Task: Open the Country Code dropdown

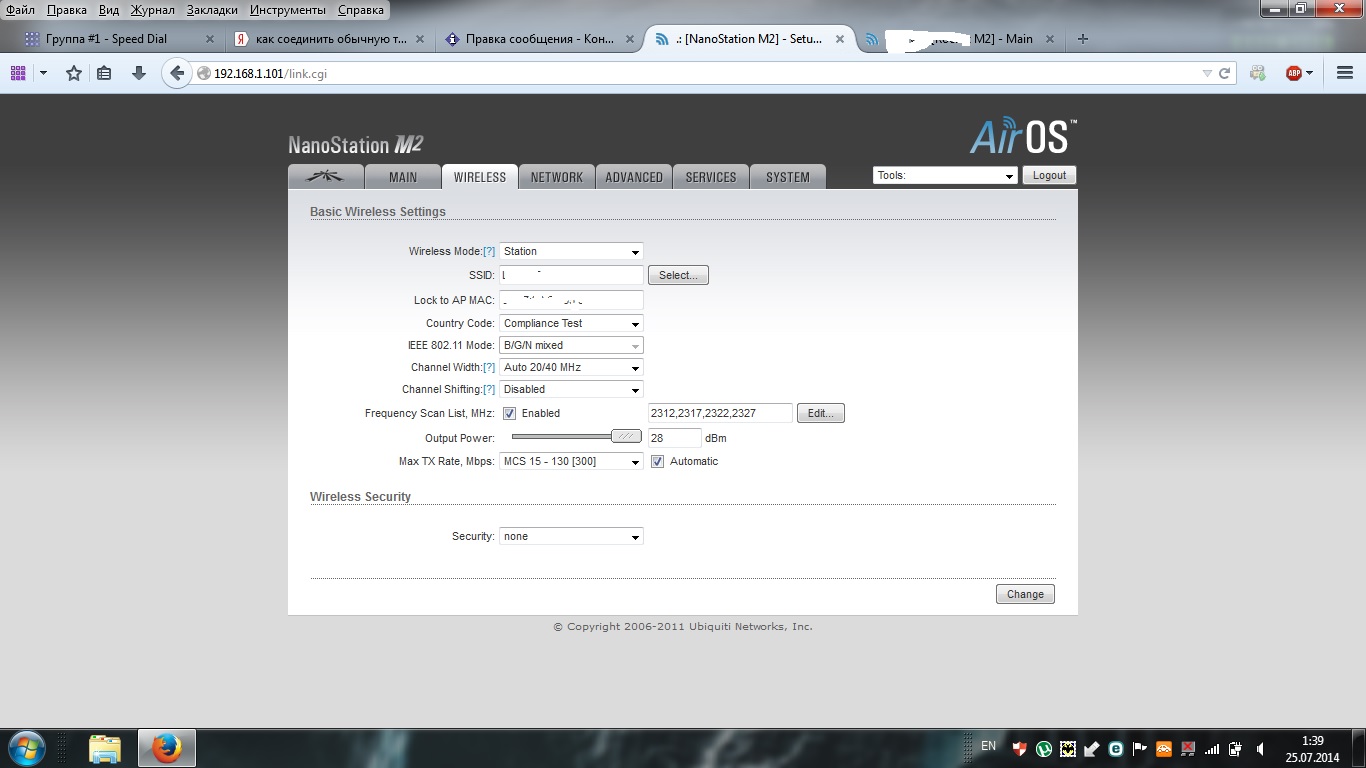Action: pyautogui.click(x=571, y=324)
